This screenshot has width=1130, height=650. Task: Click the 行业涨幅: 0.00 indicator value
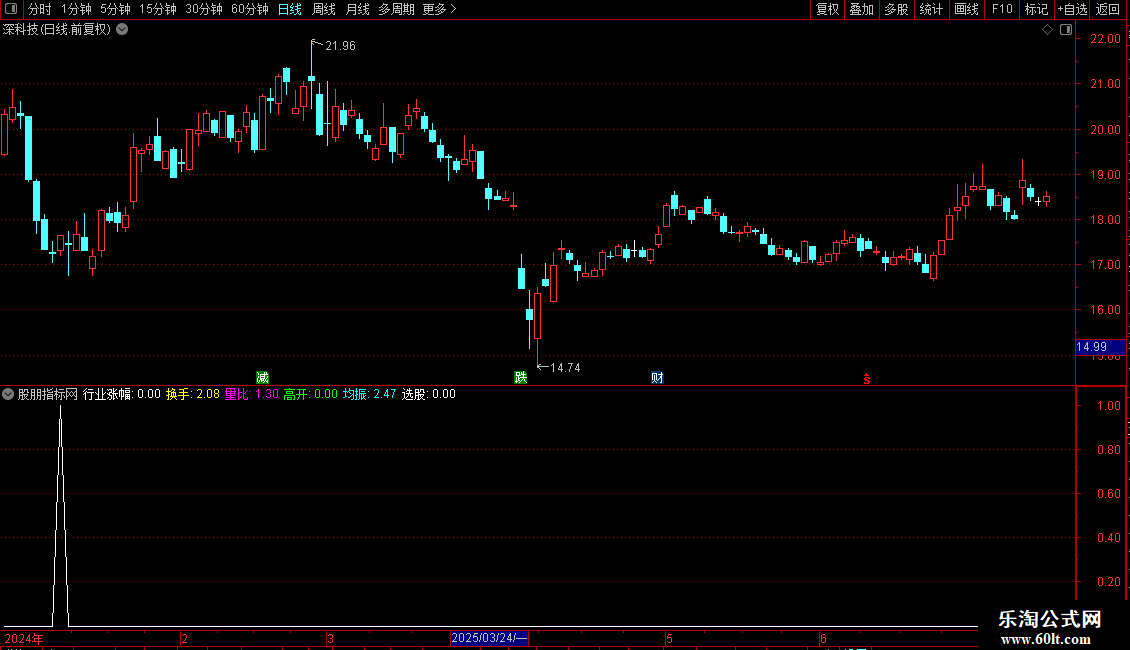[x=122, y=394]
